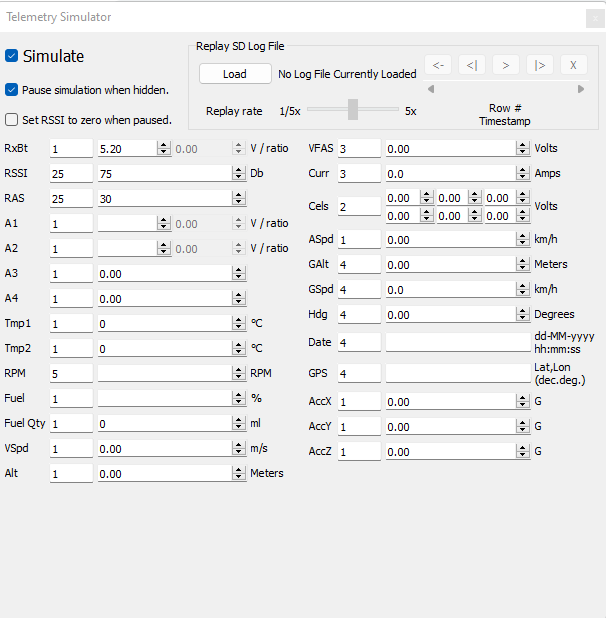Click first Cels top-row cell voltage spinner

pyautogui.click(x=426, y=197)
